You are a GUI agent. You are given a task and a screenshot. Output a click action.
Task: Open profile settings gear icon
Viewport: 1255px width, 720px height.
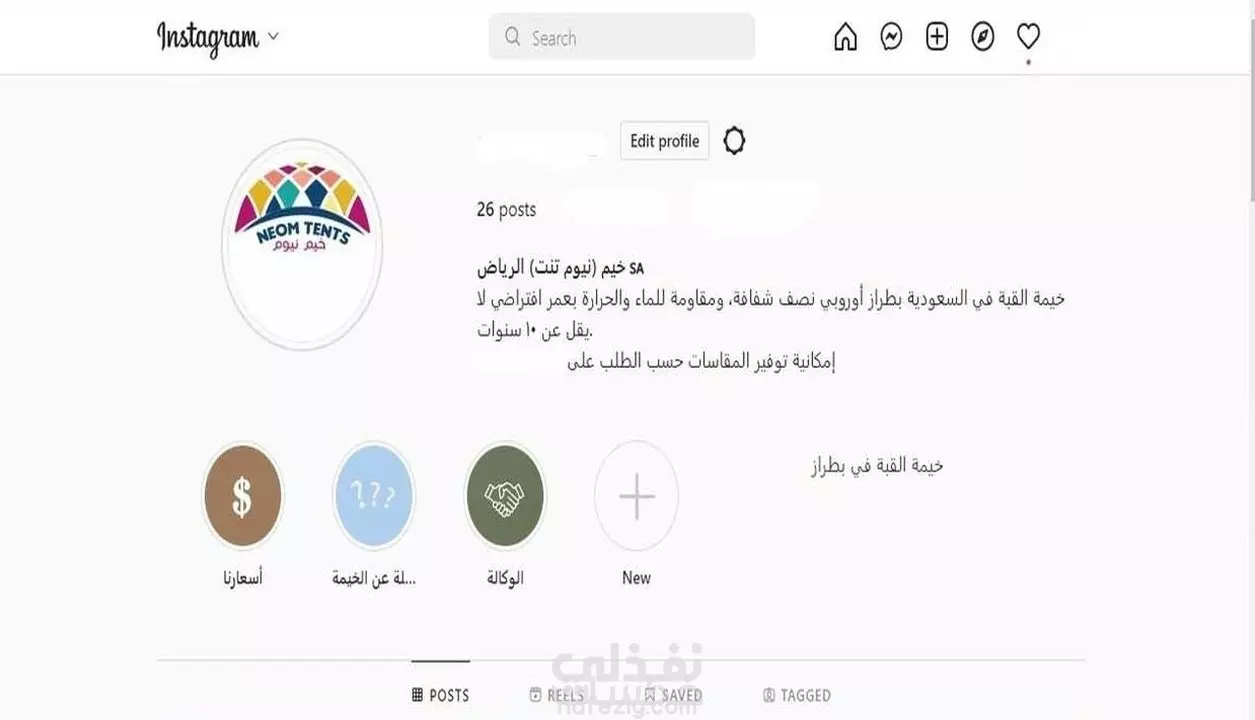pyautogui.click(x=734, y=141)
